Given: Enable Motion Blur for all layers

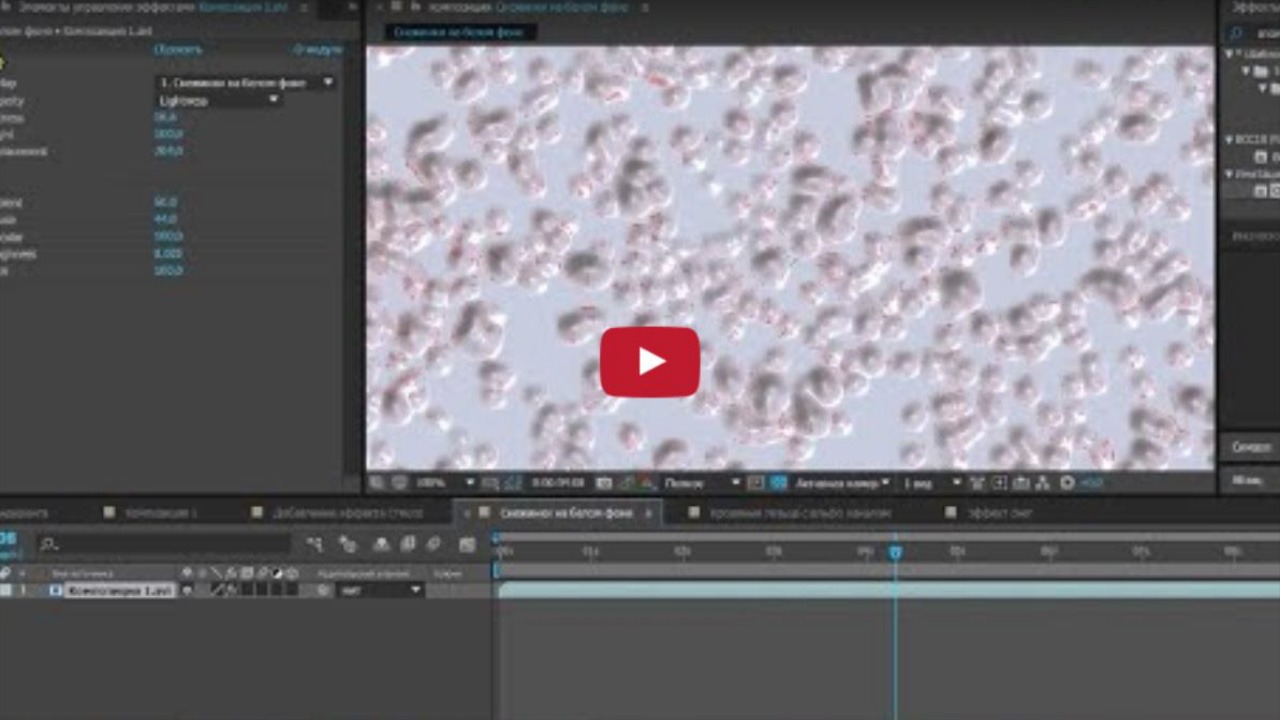Looking at the screenshot, I should point(432,545).
